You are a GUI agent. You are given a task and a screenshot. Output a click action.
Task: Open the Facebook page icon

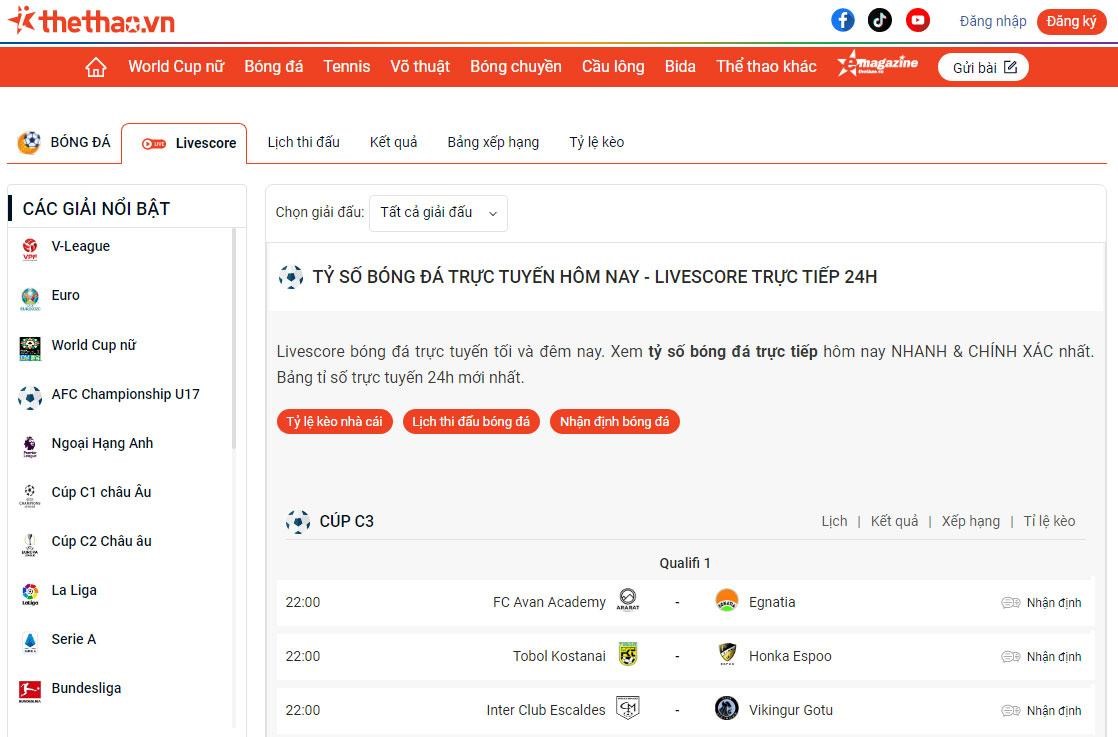pyautogui.click(x=843, y=20)
